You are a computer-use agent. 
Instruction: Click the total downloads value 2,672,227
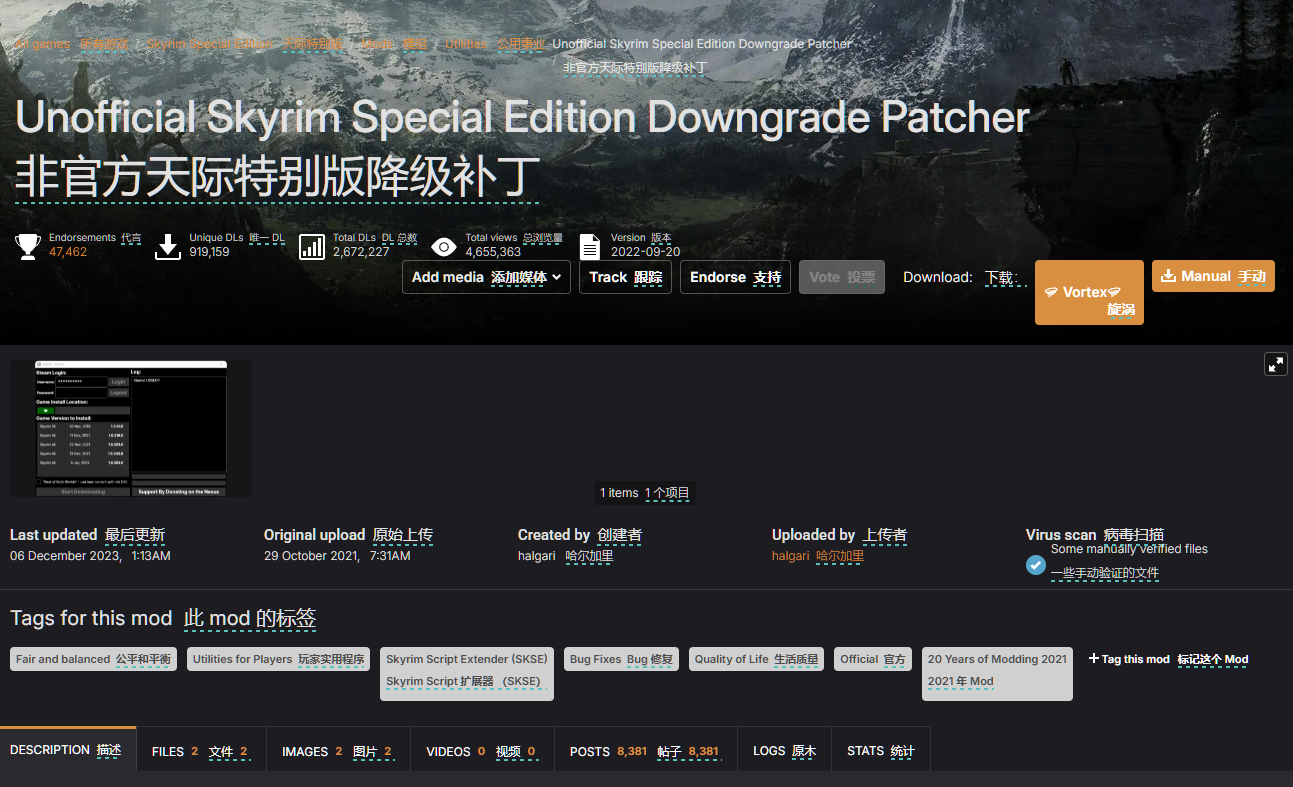coord(361,252)
